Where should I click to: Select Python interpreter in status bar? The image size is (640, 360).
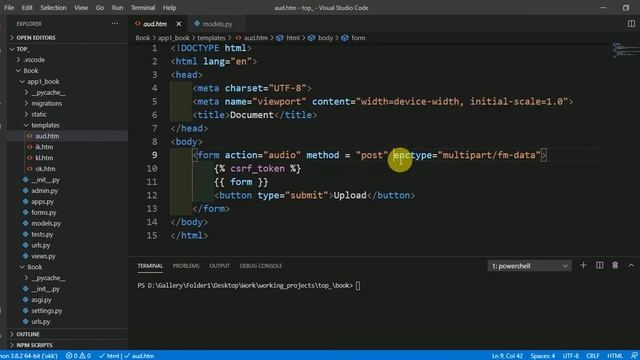tap(29, 356)
